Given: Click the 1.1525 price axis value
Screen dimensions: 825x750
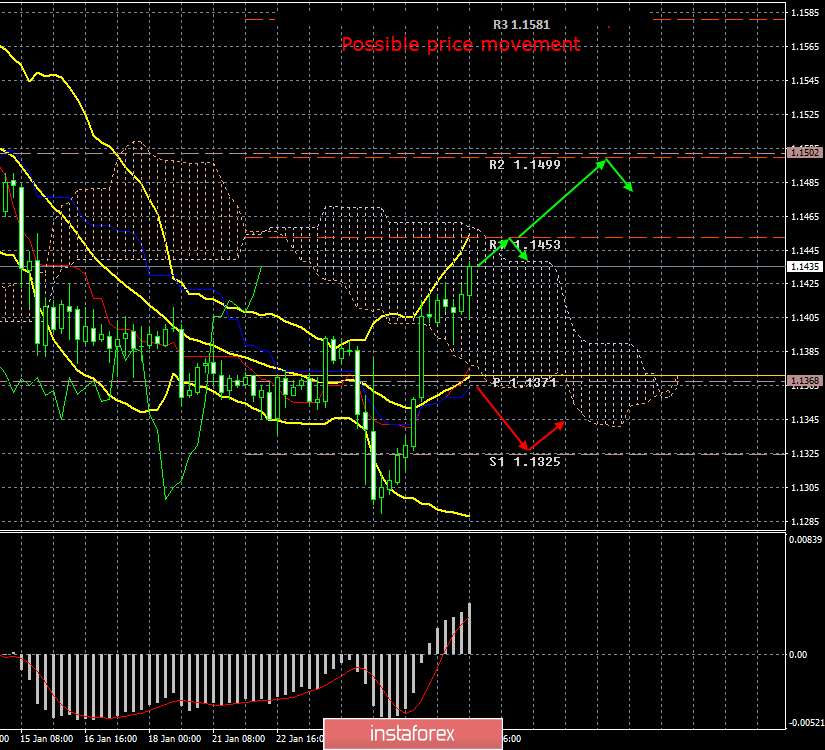Looking at the screenshot, I should [x=805, y=115].
